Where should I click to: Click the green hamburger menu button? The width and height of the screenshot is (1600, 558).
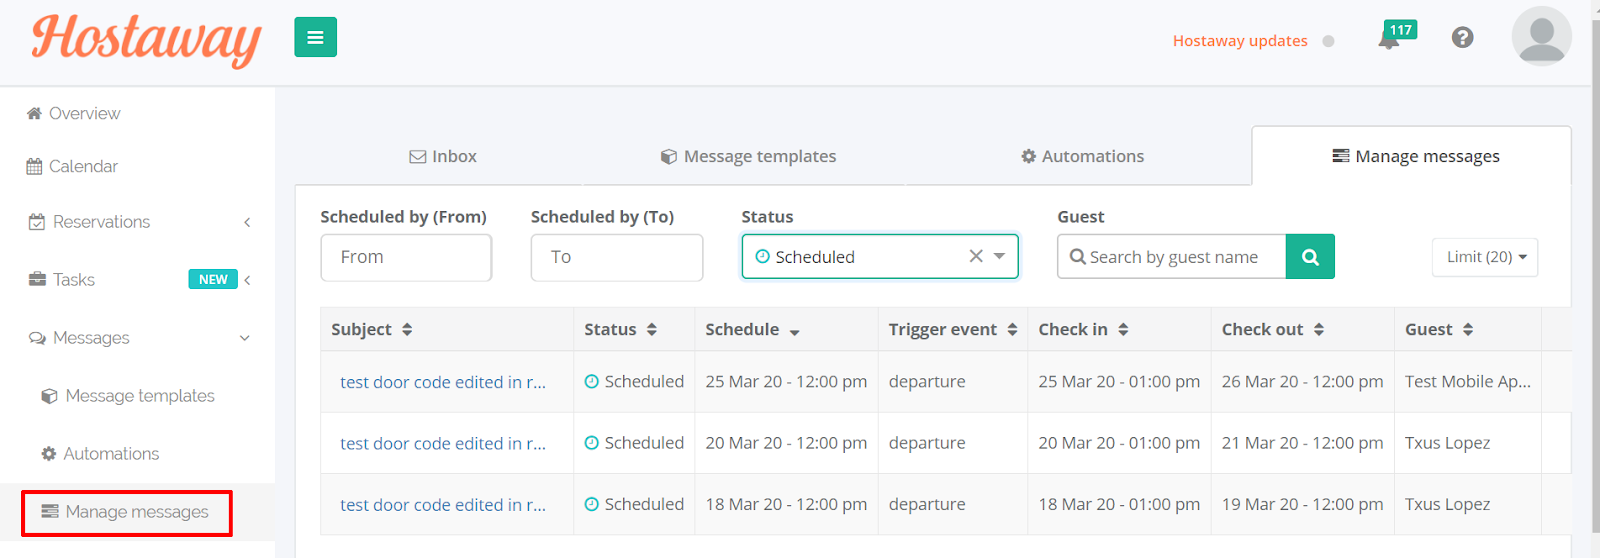pyautogui.click(x=315, y=38)
